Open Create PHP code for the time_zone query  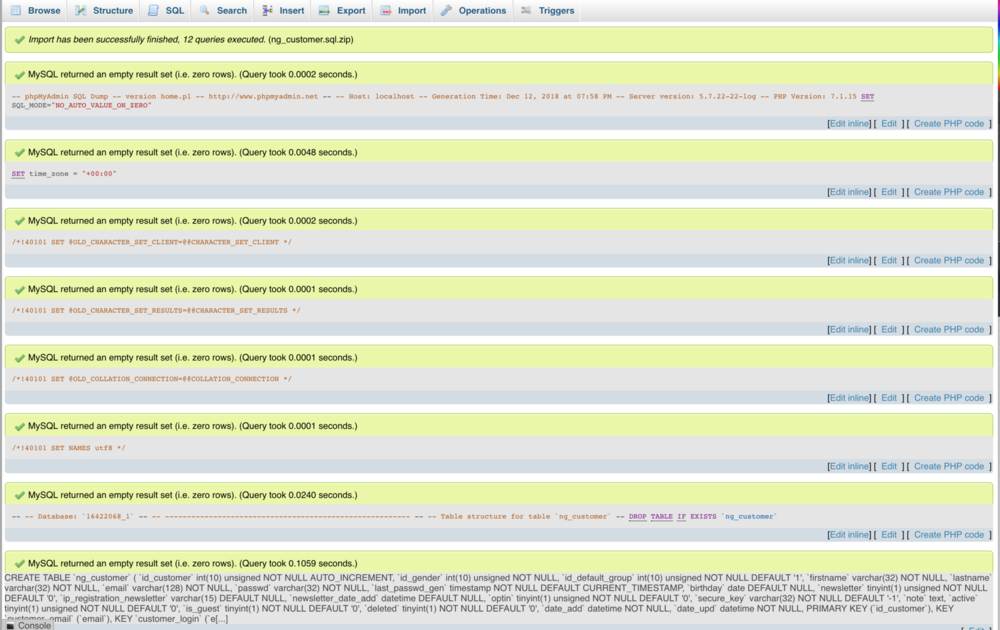tap(949, 191)
